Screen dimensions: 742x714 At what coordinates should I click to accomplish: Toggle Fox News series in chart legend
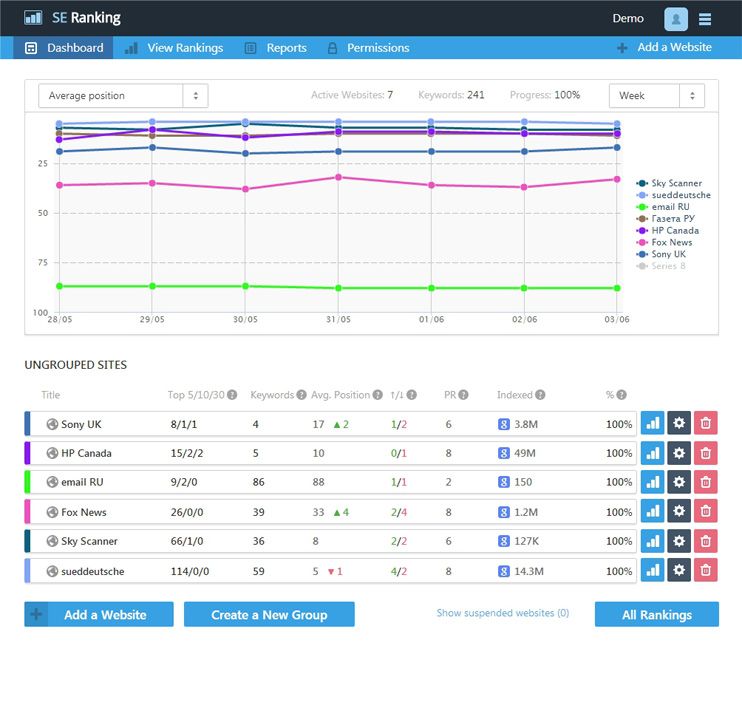tap(664, 242)
